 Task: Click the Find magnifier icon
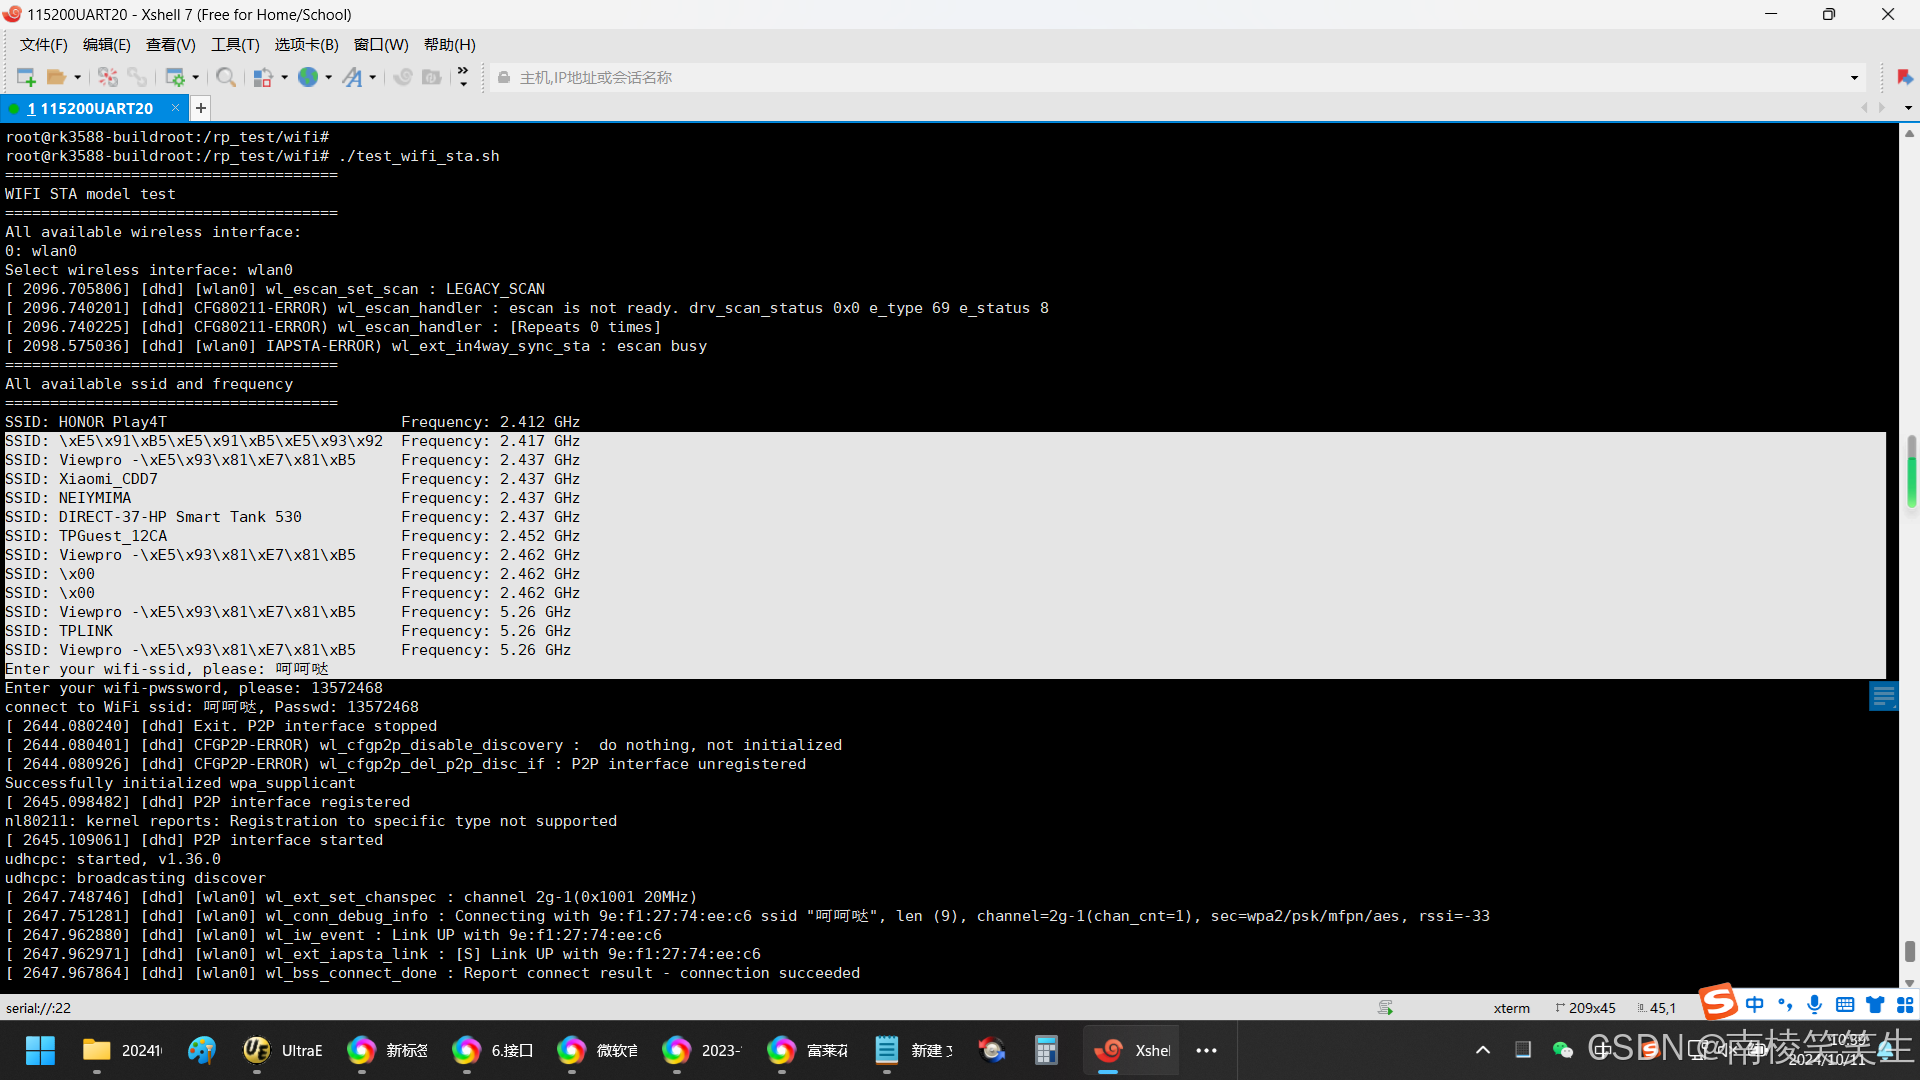point(226,77)
